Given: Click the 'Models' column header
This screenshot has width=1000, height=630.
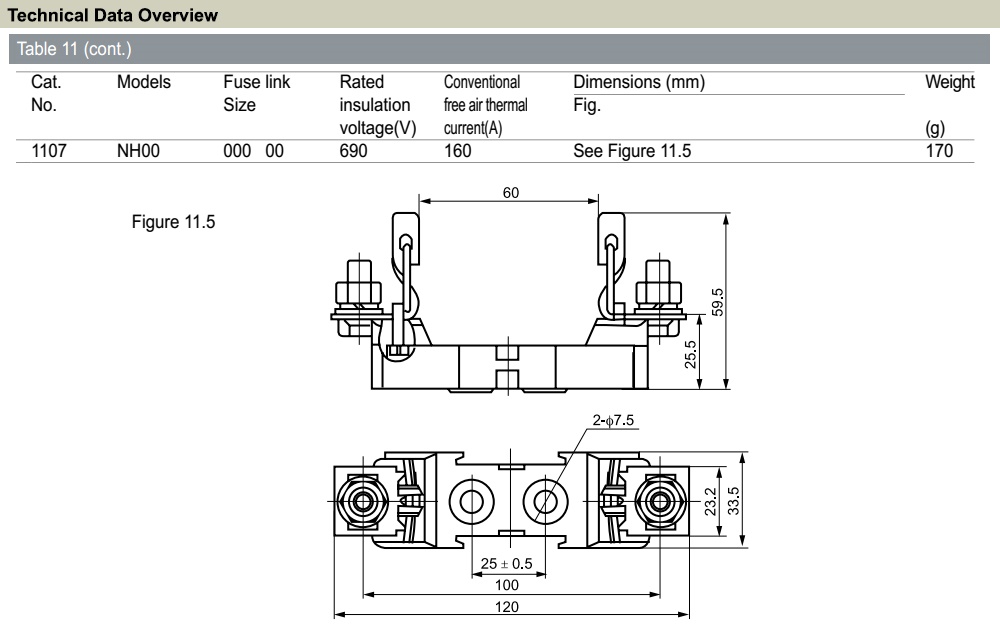Looking at the screenshot, I should [143, 82].
